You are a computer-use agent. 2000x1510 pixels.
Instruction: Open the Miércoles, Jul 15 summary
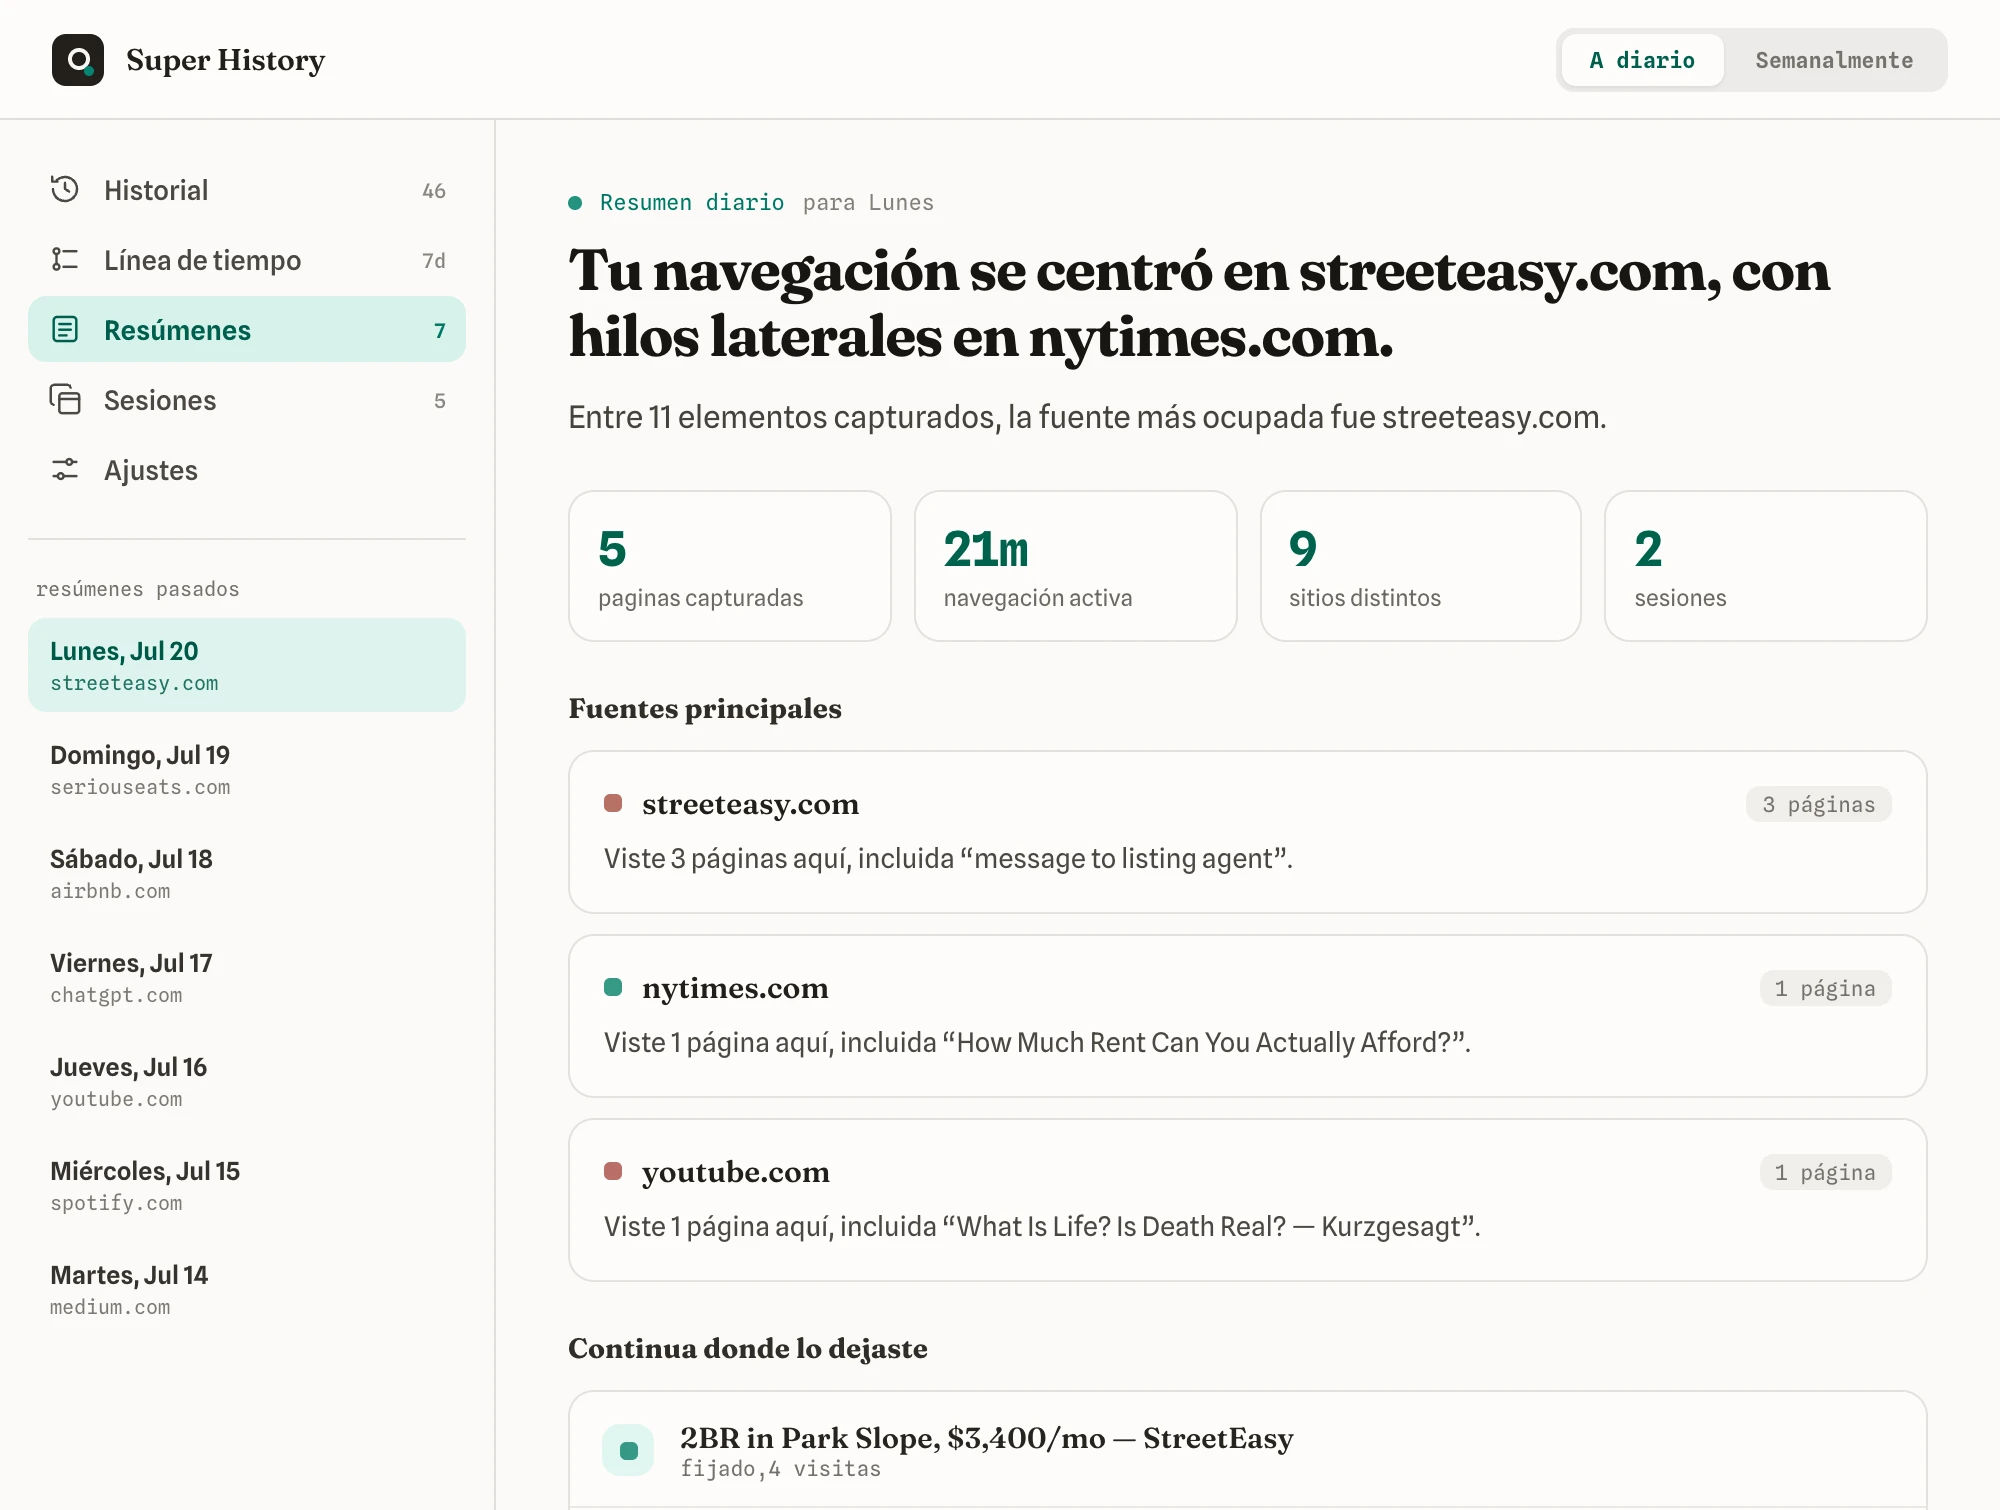247,1185
